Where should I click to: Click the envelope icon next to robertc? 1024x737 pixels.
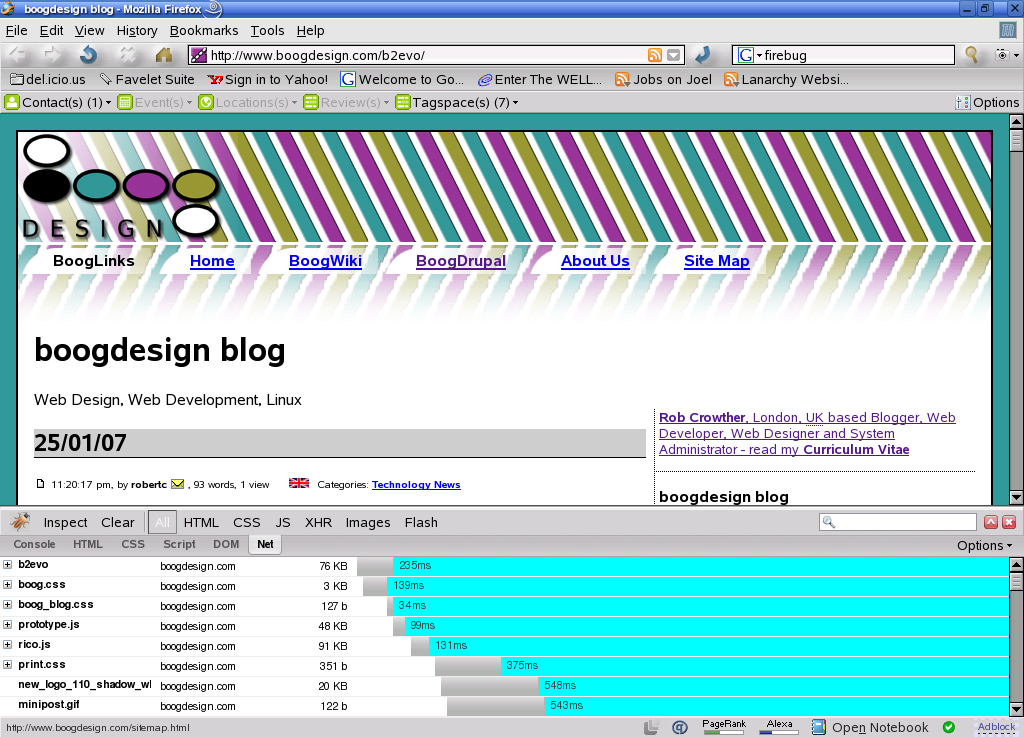tap(178, 484)
